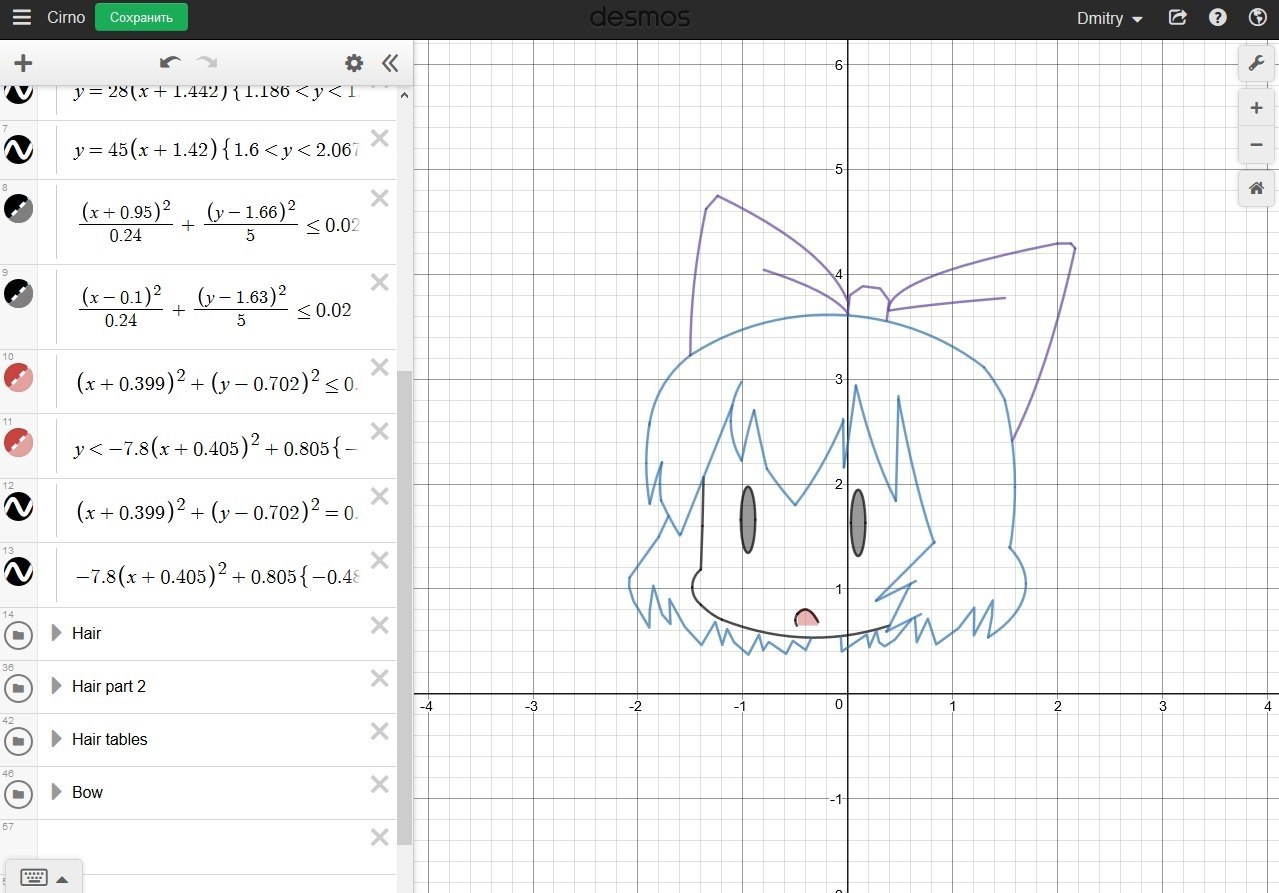The height and width of the screenshot is (893, 1279).
Task: Toggle visibility of Hair tables folder
Action: 19,741
